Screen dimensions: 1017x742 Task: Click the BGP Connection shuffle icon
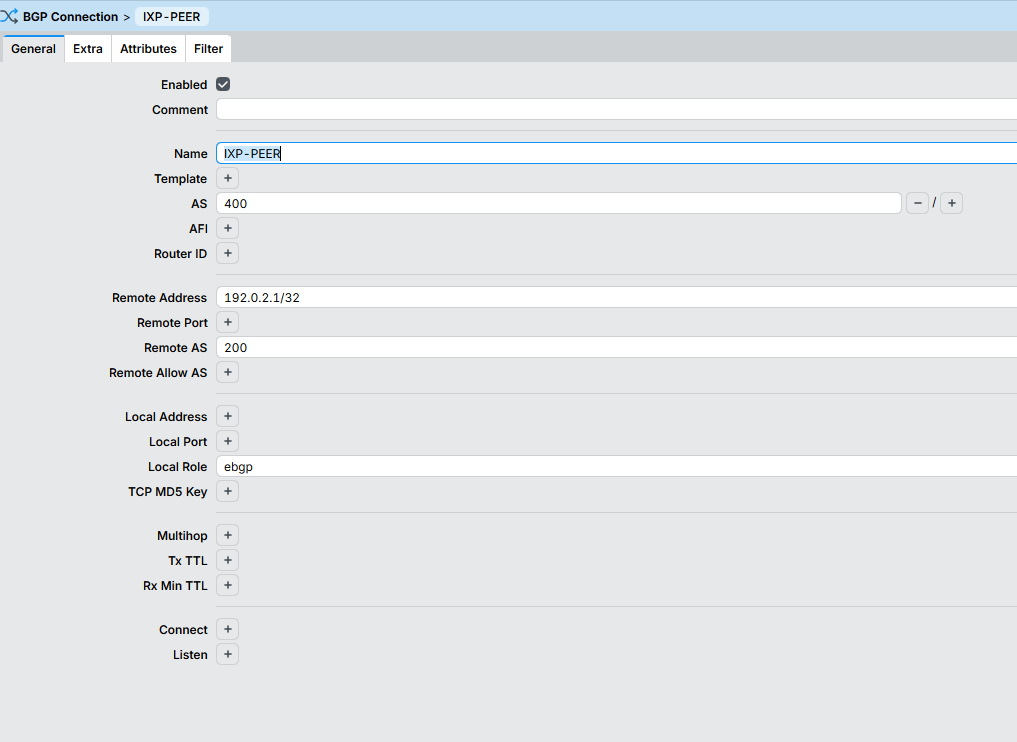[9, 16]
